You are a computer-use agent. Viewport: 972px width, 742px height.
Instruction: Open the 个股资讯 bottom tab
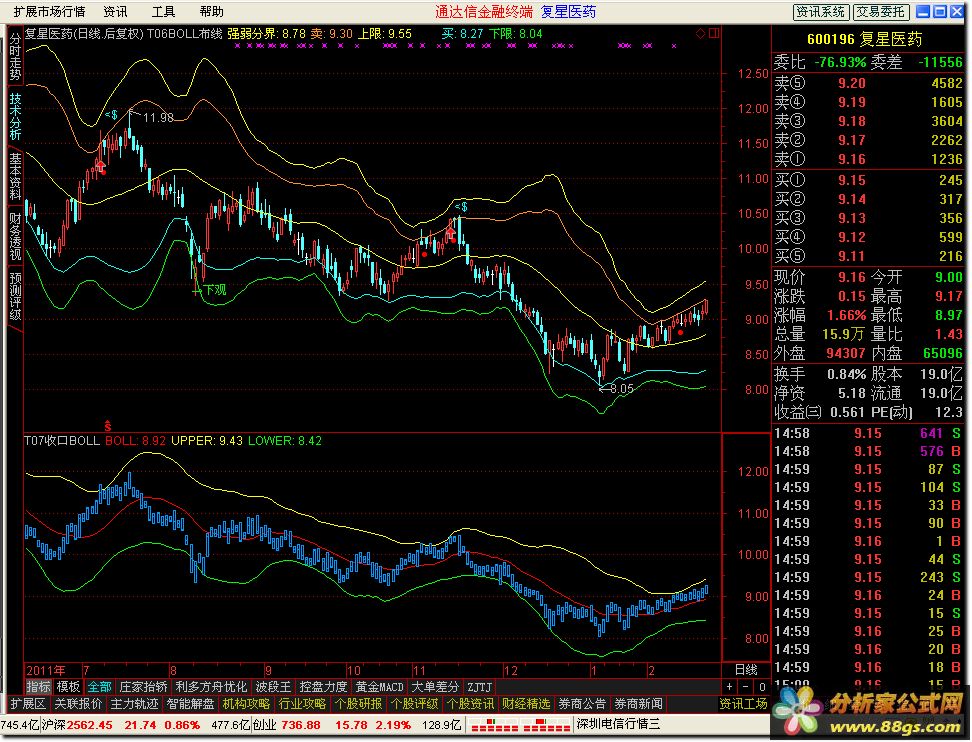pyautogui.click(x=471, y=704)
